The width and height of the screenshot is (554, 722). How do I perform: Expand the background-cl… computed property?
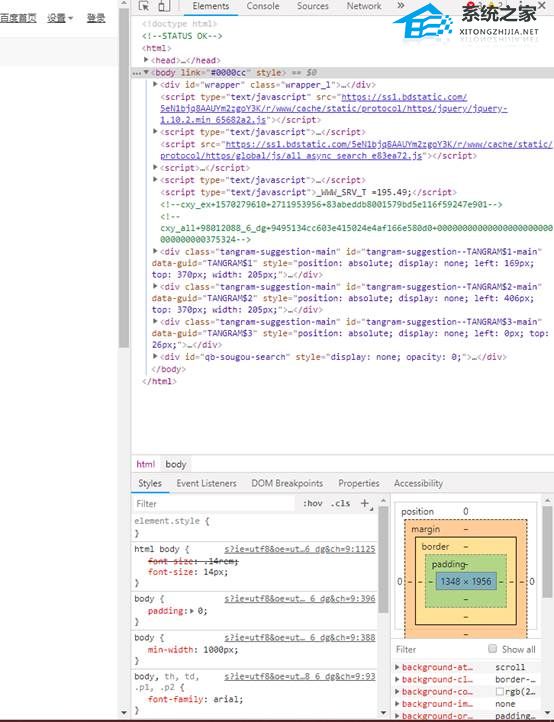[x=397, y=679]
